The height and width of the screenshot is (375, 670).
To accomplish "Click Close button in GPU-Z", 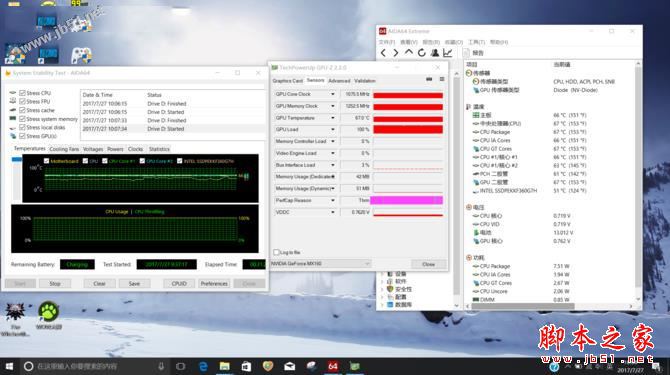I will tap(429, 264).
